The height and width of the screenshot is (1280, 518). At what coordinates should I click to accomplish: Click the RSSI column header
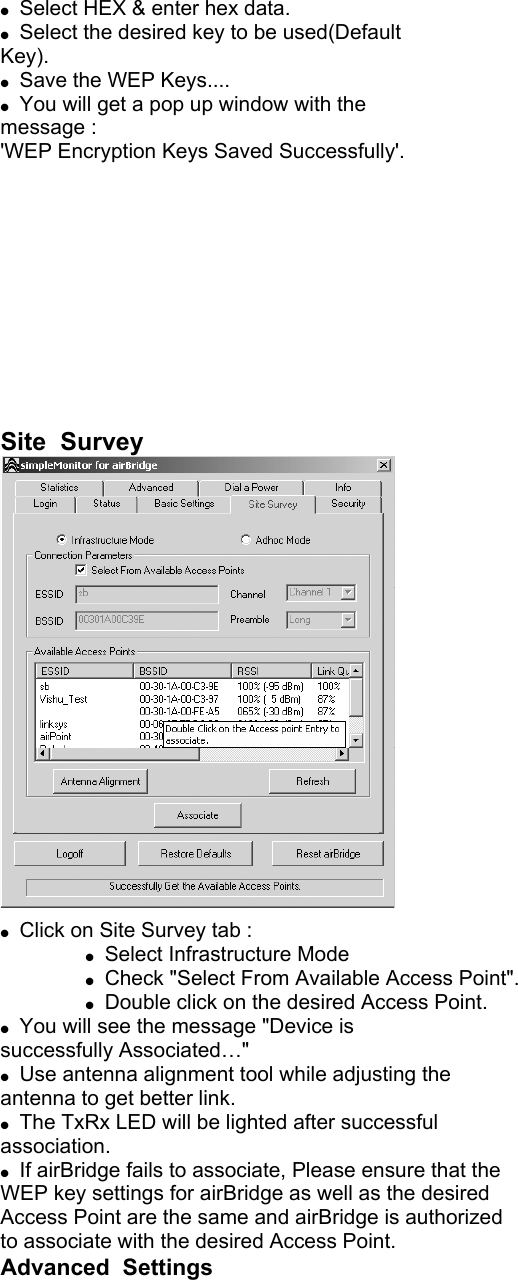[x=273, y=671]
